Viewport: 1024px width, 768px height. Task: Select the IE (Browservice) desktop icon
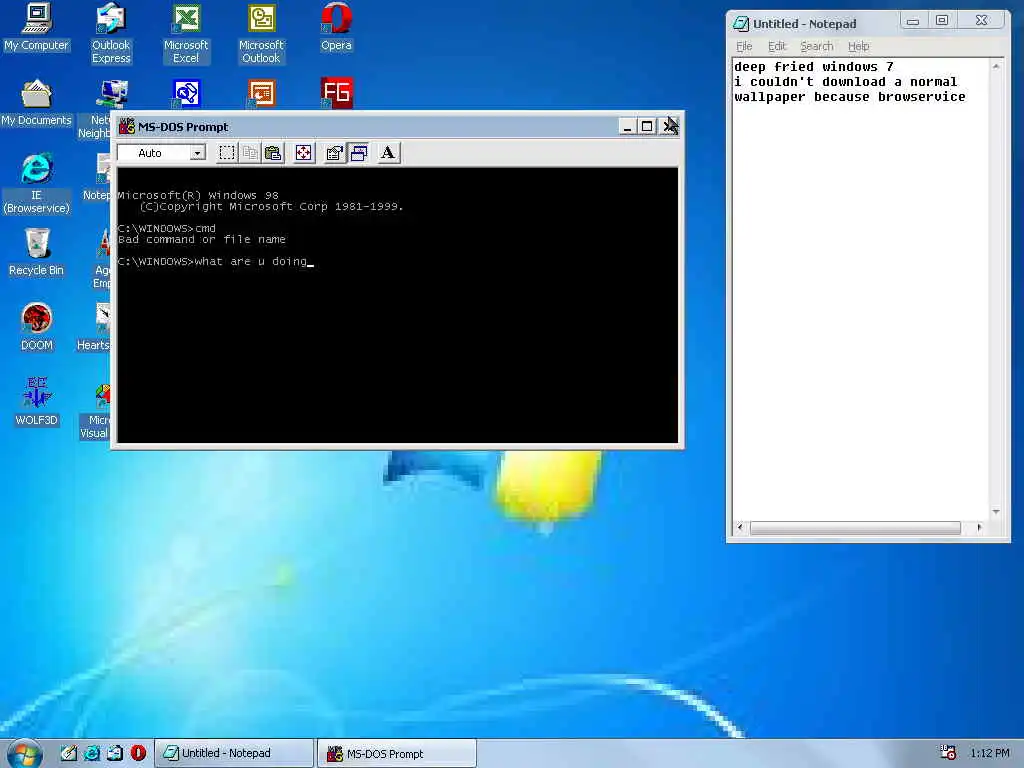point(36,184)
